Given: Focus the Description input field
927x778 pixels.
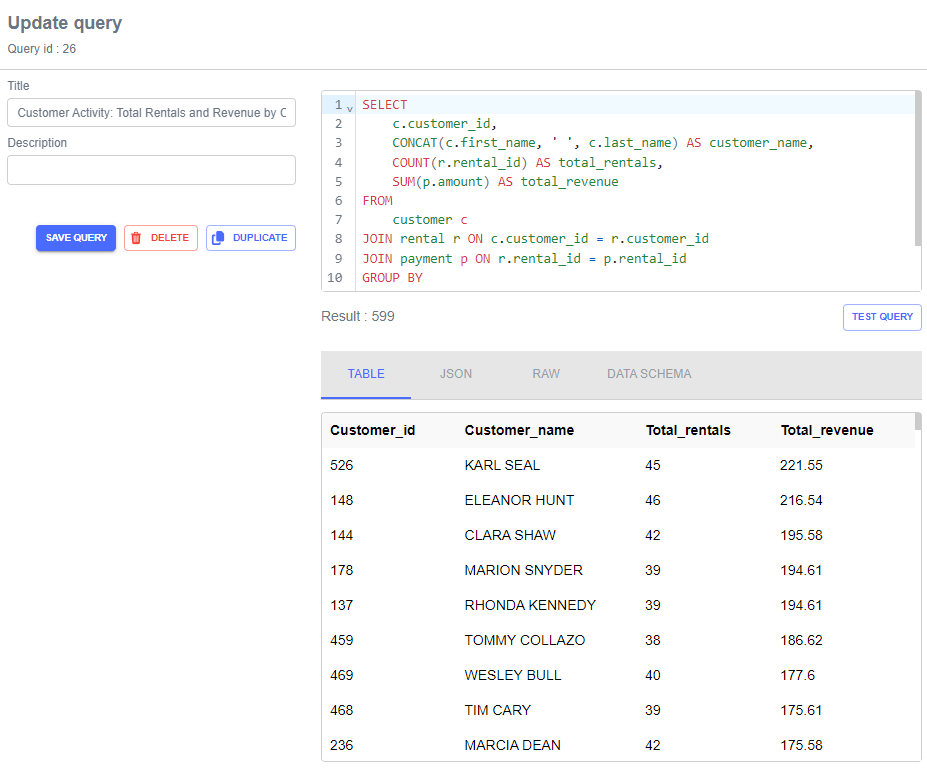Looking at the screenshot, I should point(151,170).
